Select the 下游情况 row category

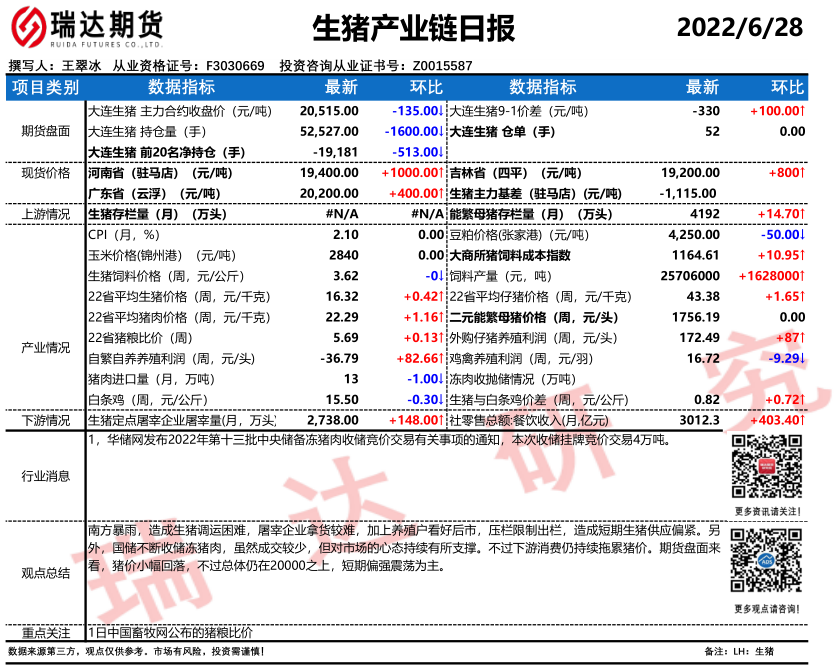45,420
